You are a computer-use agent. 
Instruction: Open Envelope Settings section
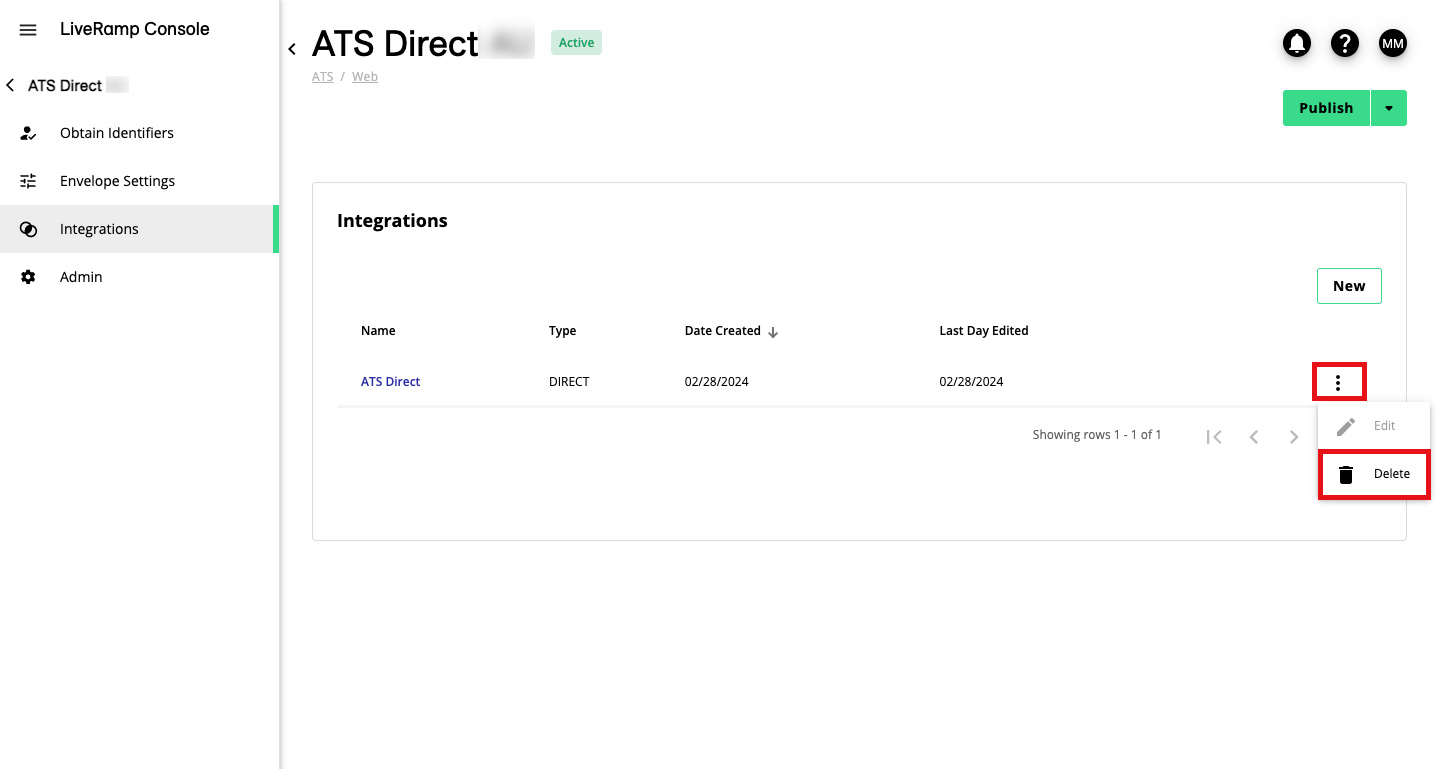pyautogui.click(x=140, y=181)
